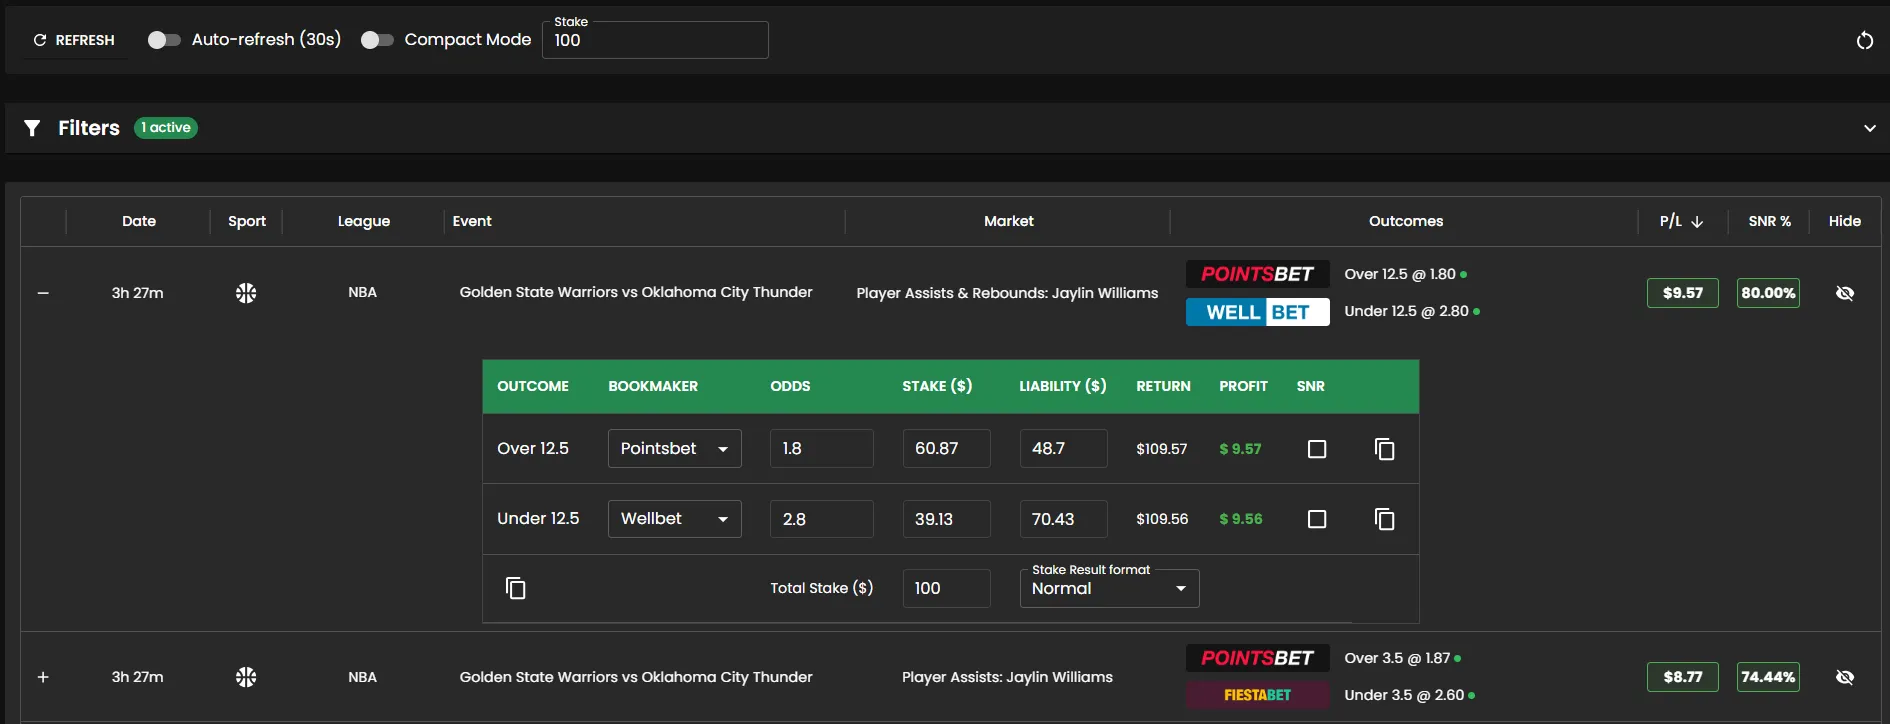
Task: Sort by Market column header
Action: [x=1008, y=221]
